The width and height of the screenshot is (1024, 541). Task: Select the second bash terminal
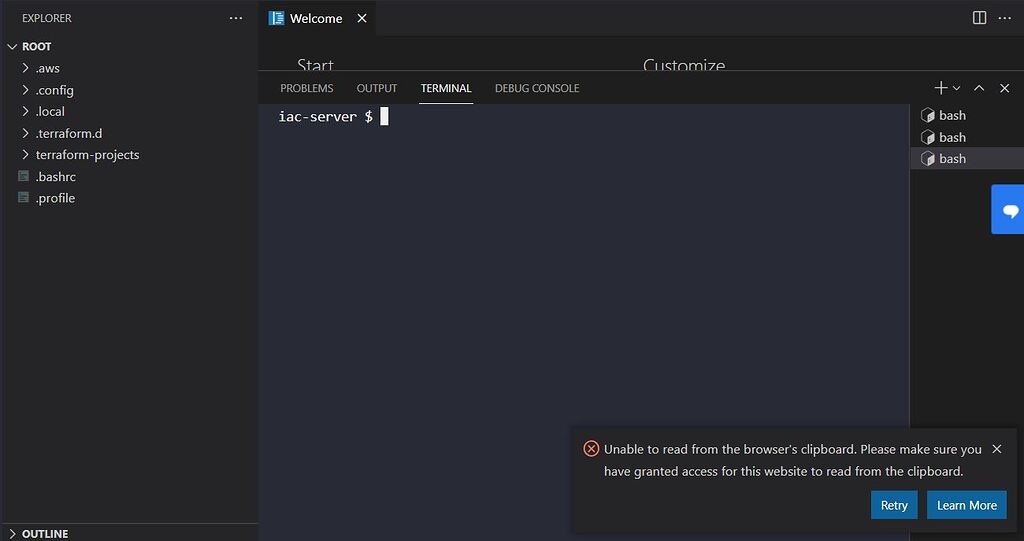[967, 137]
